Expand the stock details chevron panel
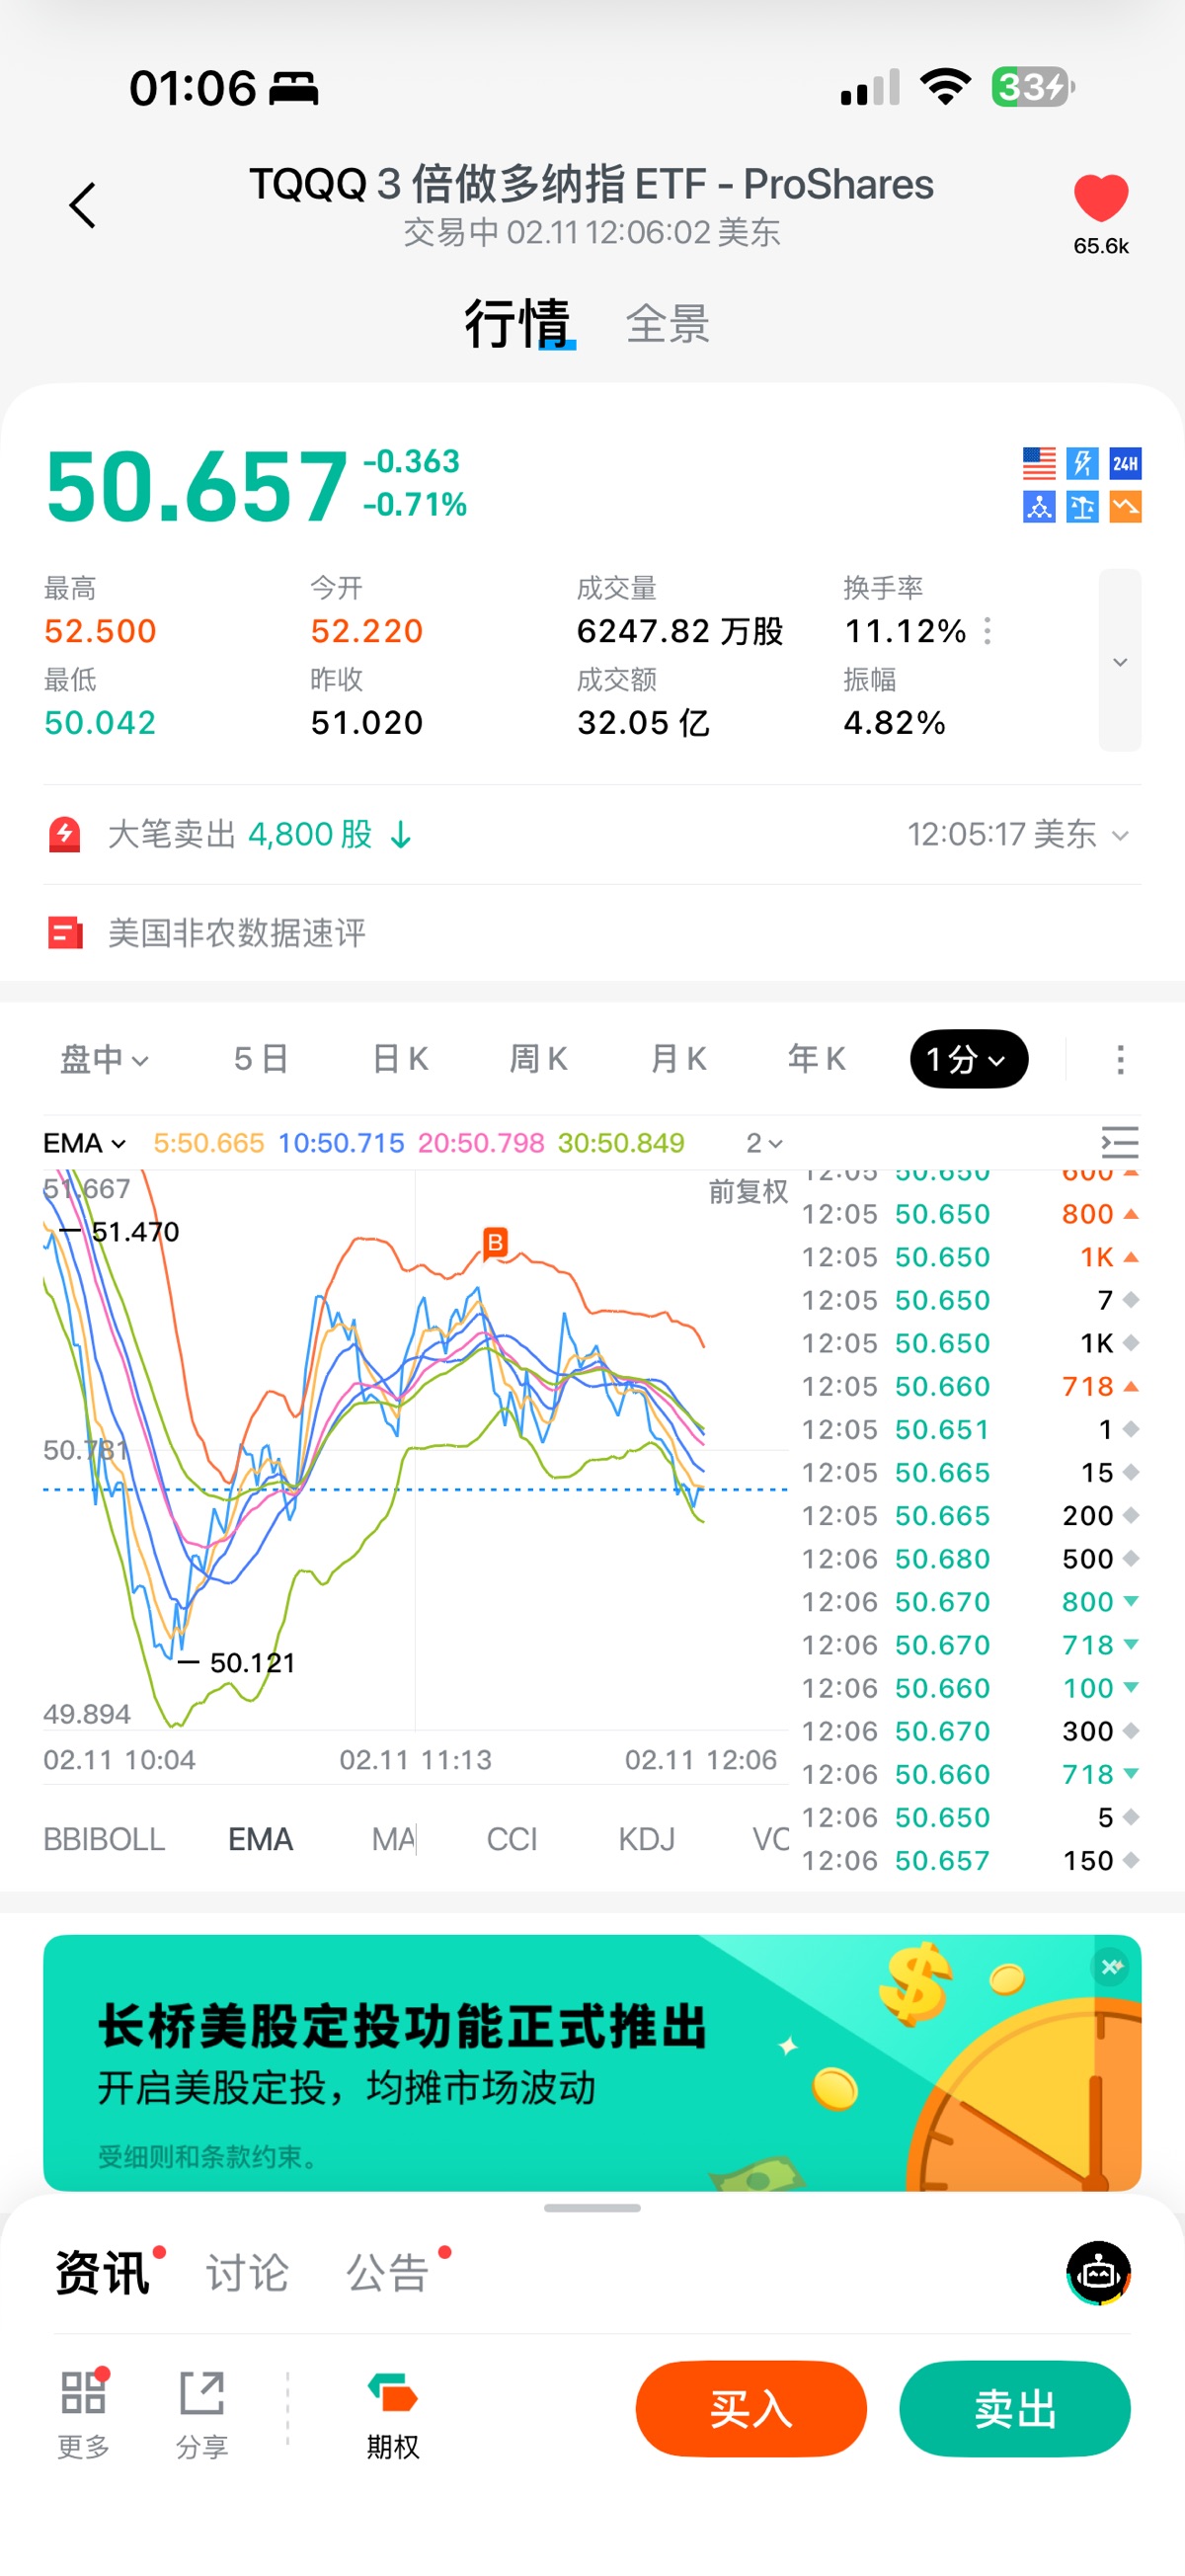The image size is (1185, 2576). coord(1119,661)
